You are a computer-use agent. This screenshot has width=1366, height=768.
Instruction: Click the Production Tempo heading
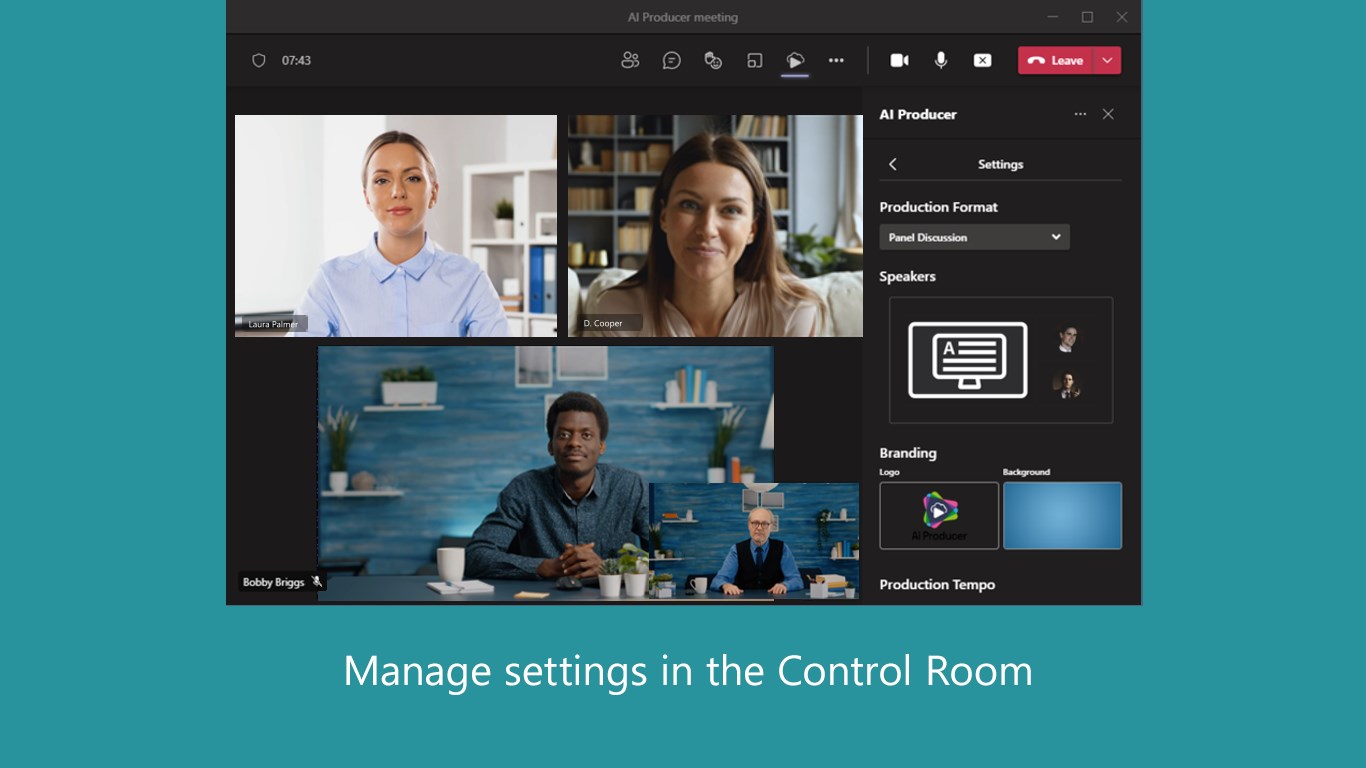click(x=937, y=585)
